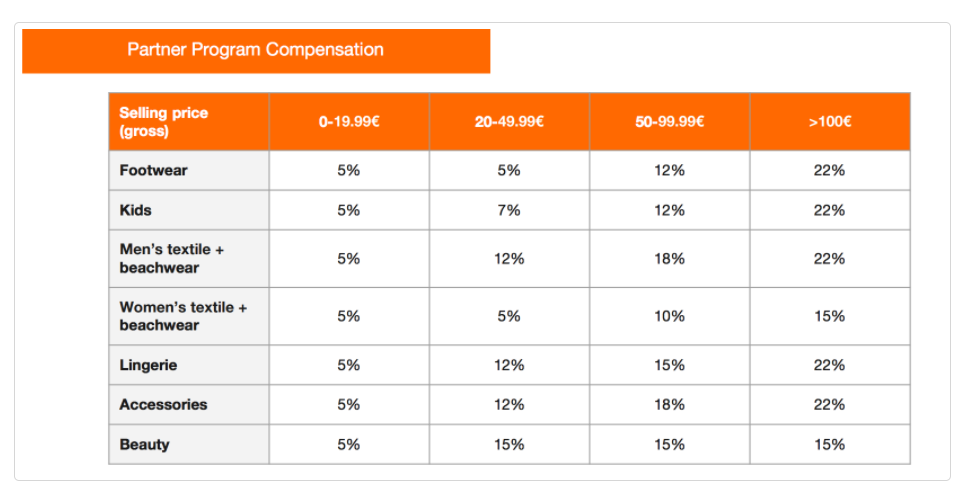Viewport: 964px width, 492px height.
Task: Select the Accessories row label
Action: click(164, 405)
